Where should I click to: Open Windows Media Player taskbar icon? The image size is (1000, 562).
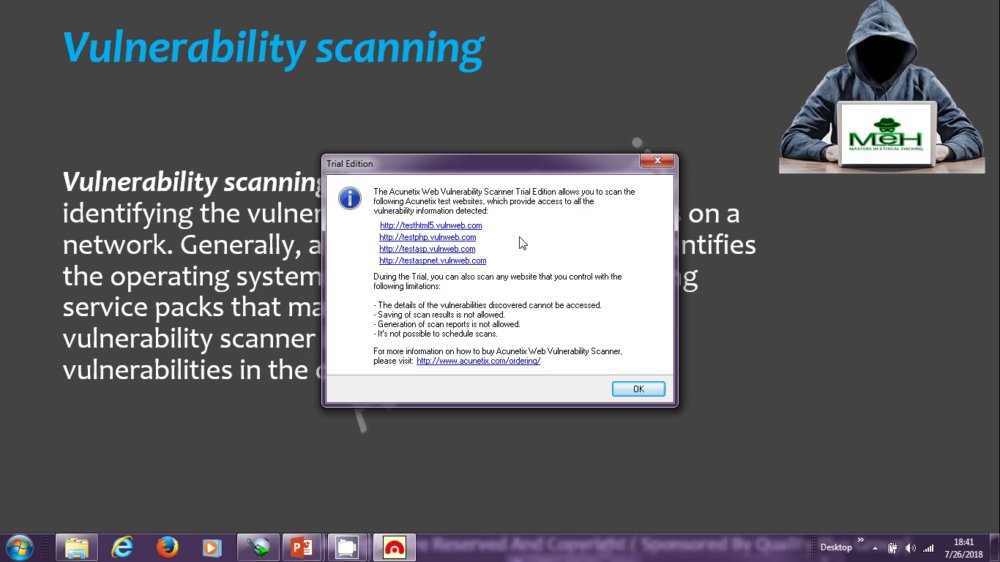[x=212, y=547]
